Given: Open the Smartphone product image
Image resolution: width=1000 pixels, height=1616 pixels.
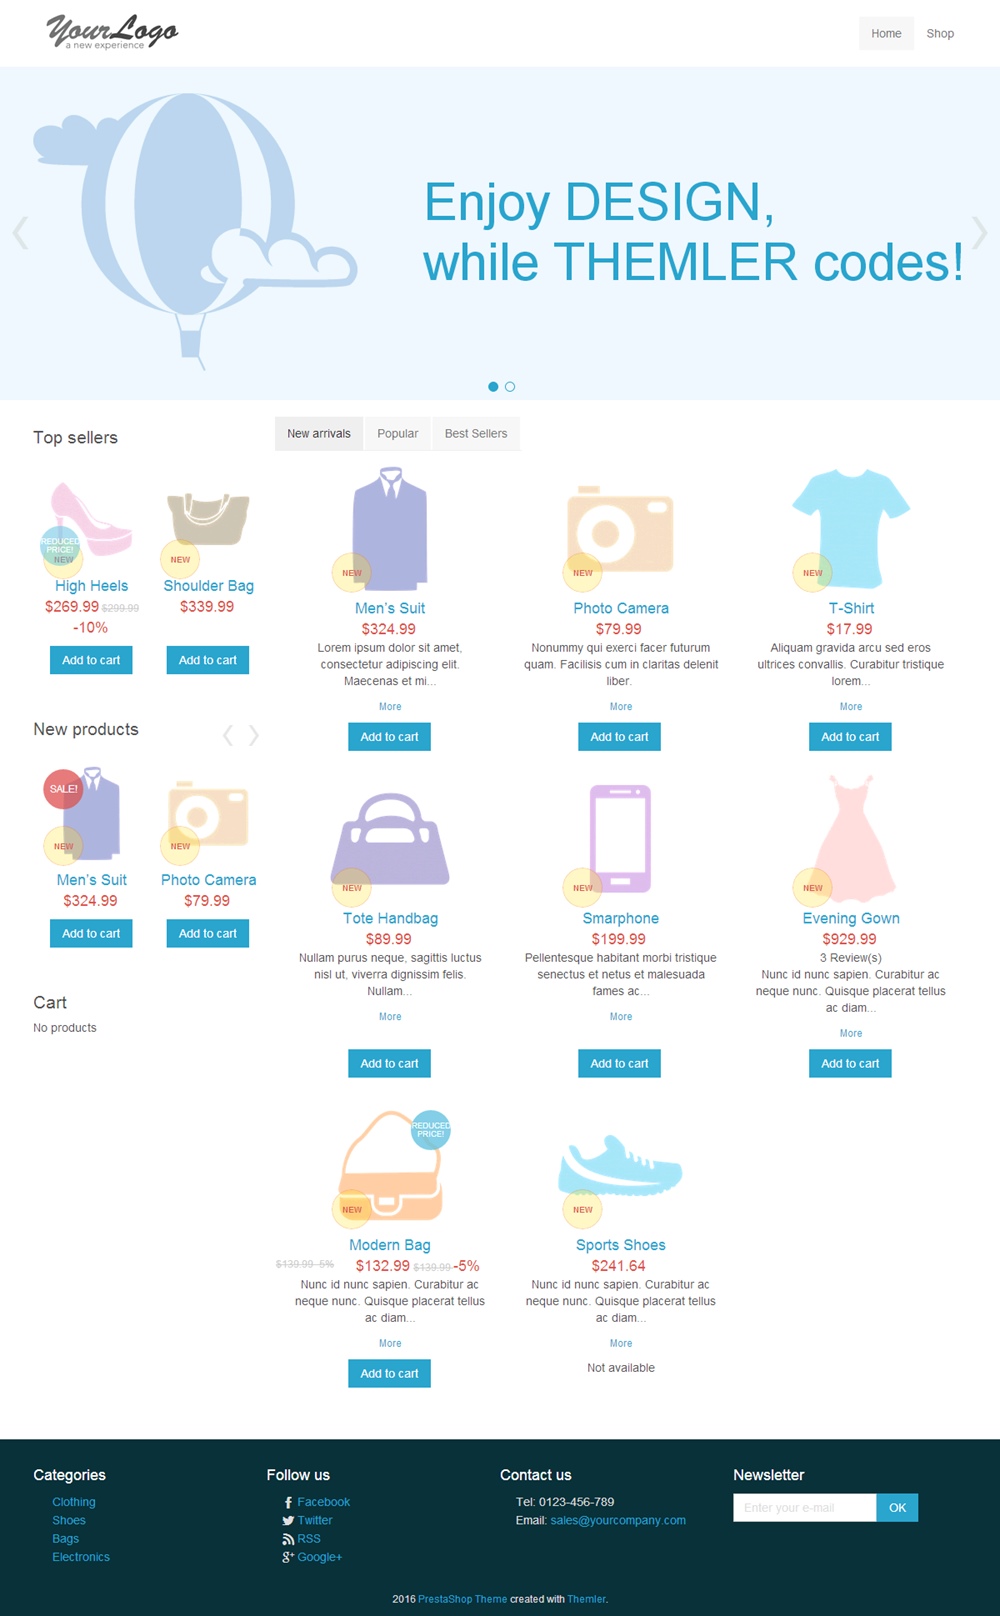Looking at the screenshot, I should pyautogui.click(x=621, y=839).
